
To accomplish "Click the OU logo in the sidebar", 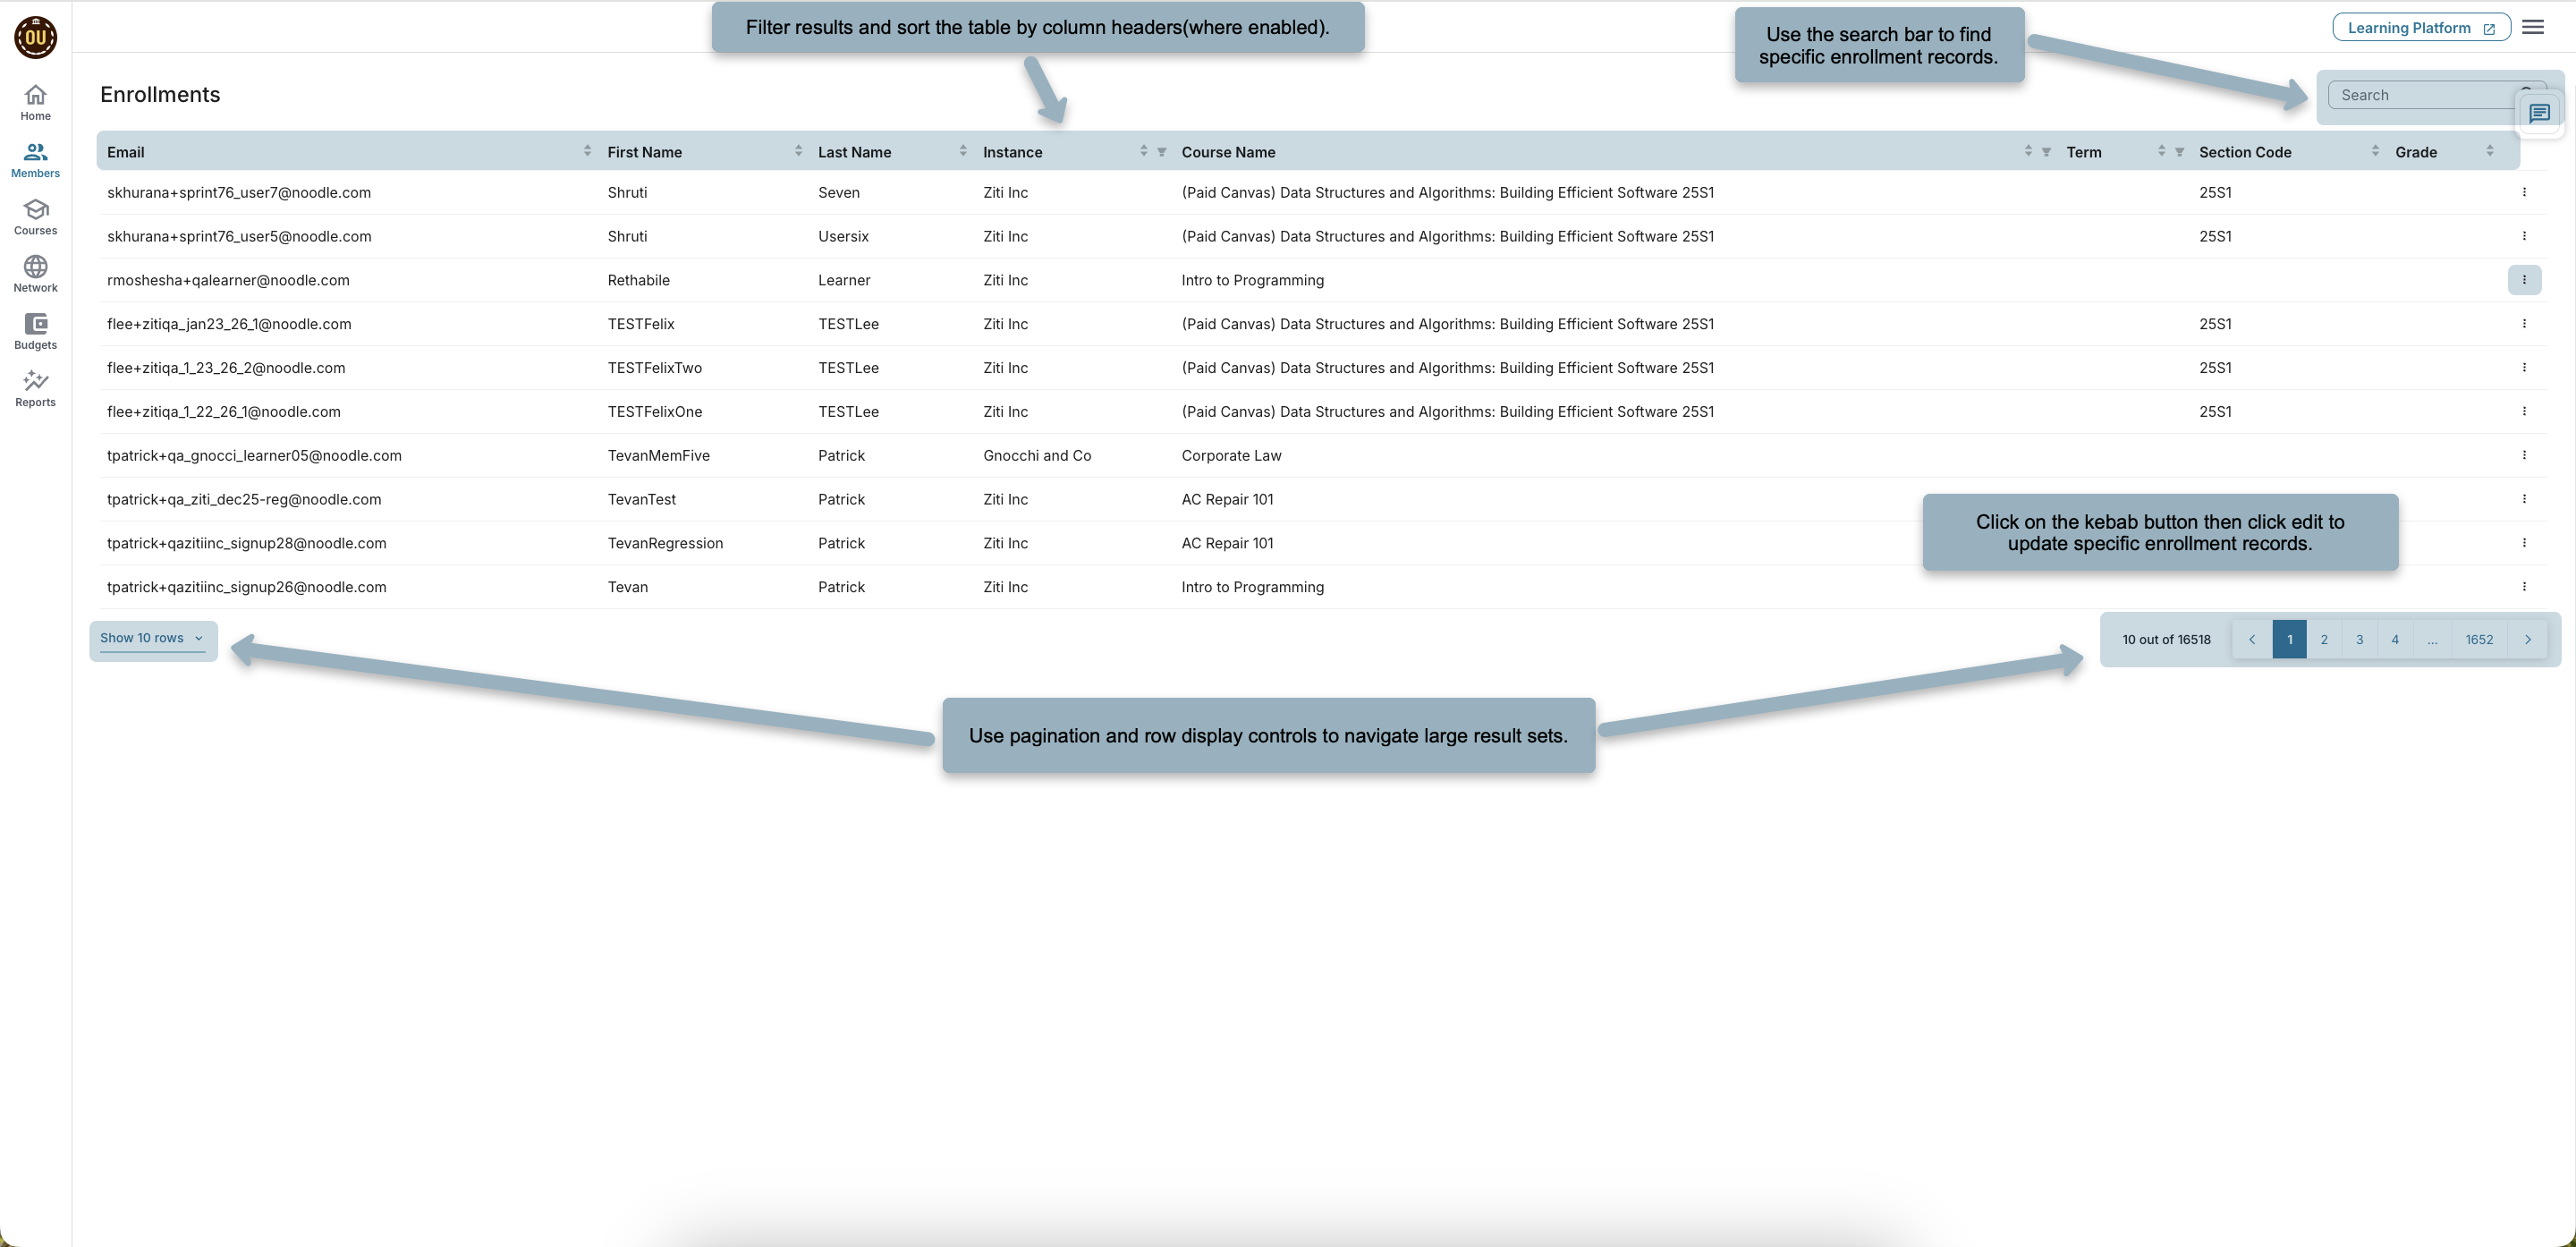I will coord(35,37).
